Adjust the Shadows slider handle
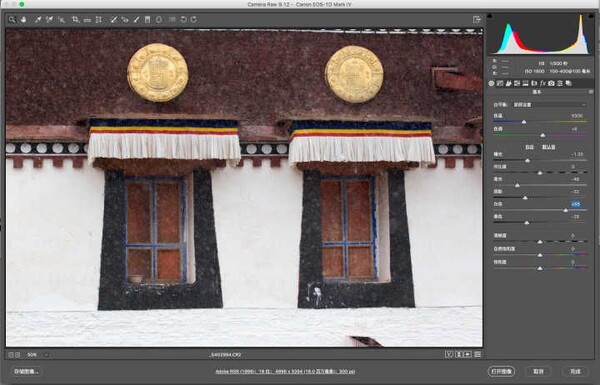The width and height of the screenshot is (600, 385). [525, 197]
